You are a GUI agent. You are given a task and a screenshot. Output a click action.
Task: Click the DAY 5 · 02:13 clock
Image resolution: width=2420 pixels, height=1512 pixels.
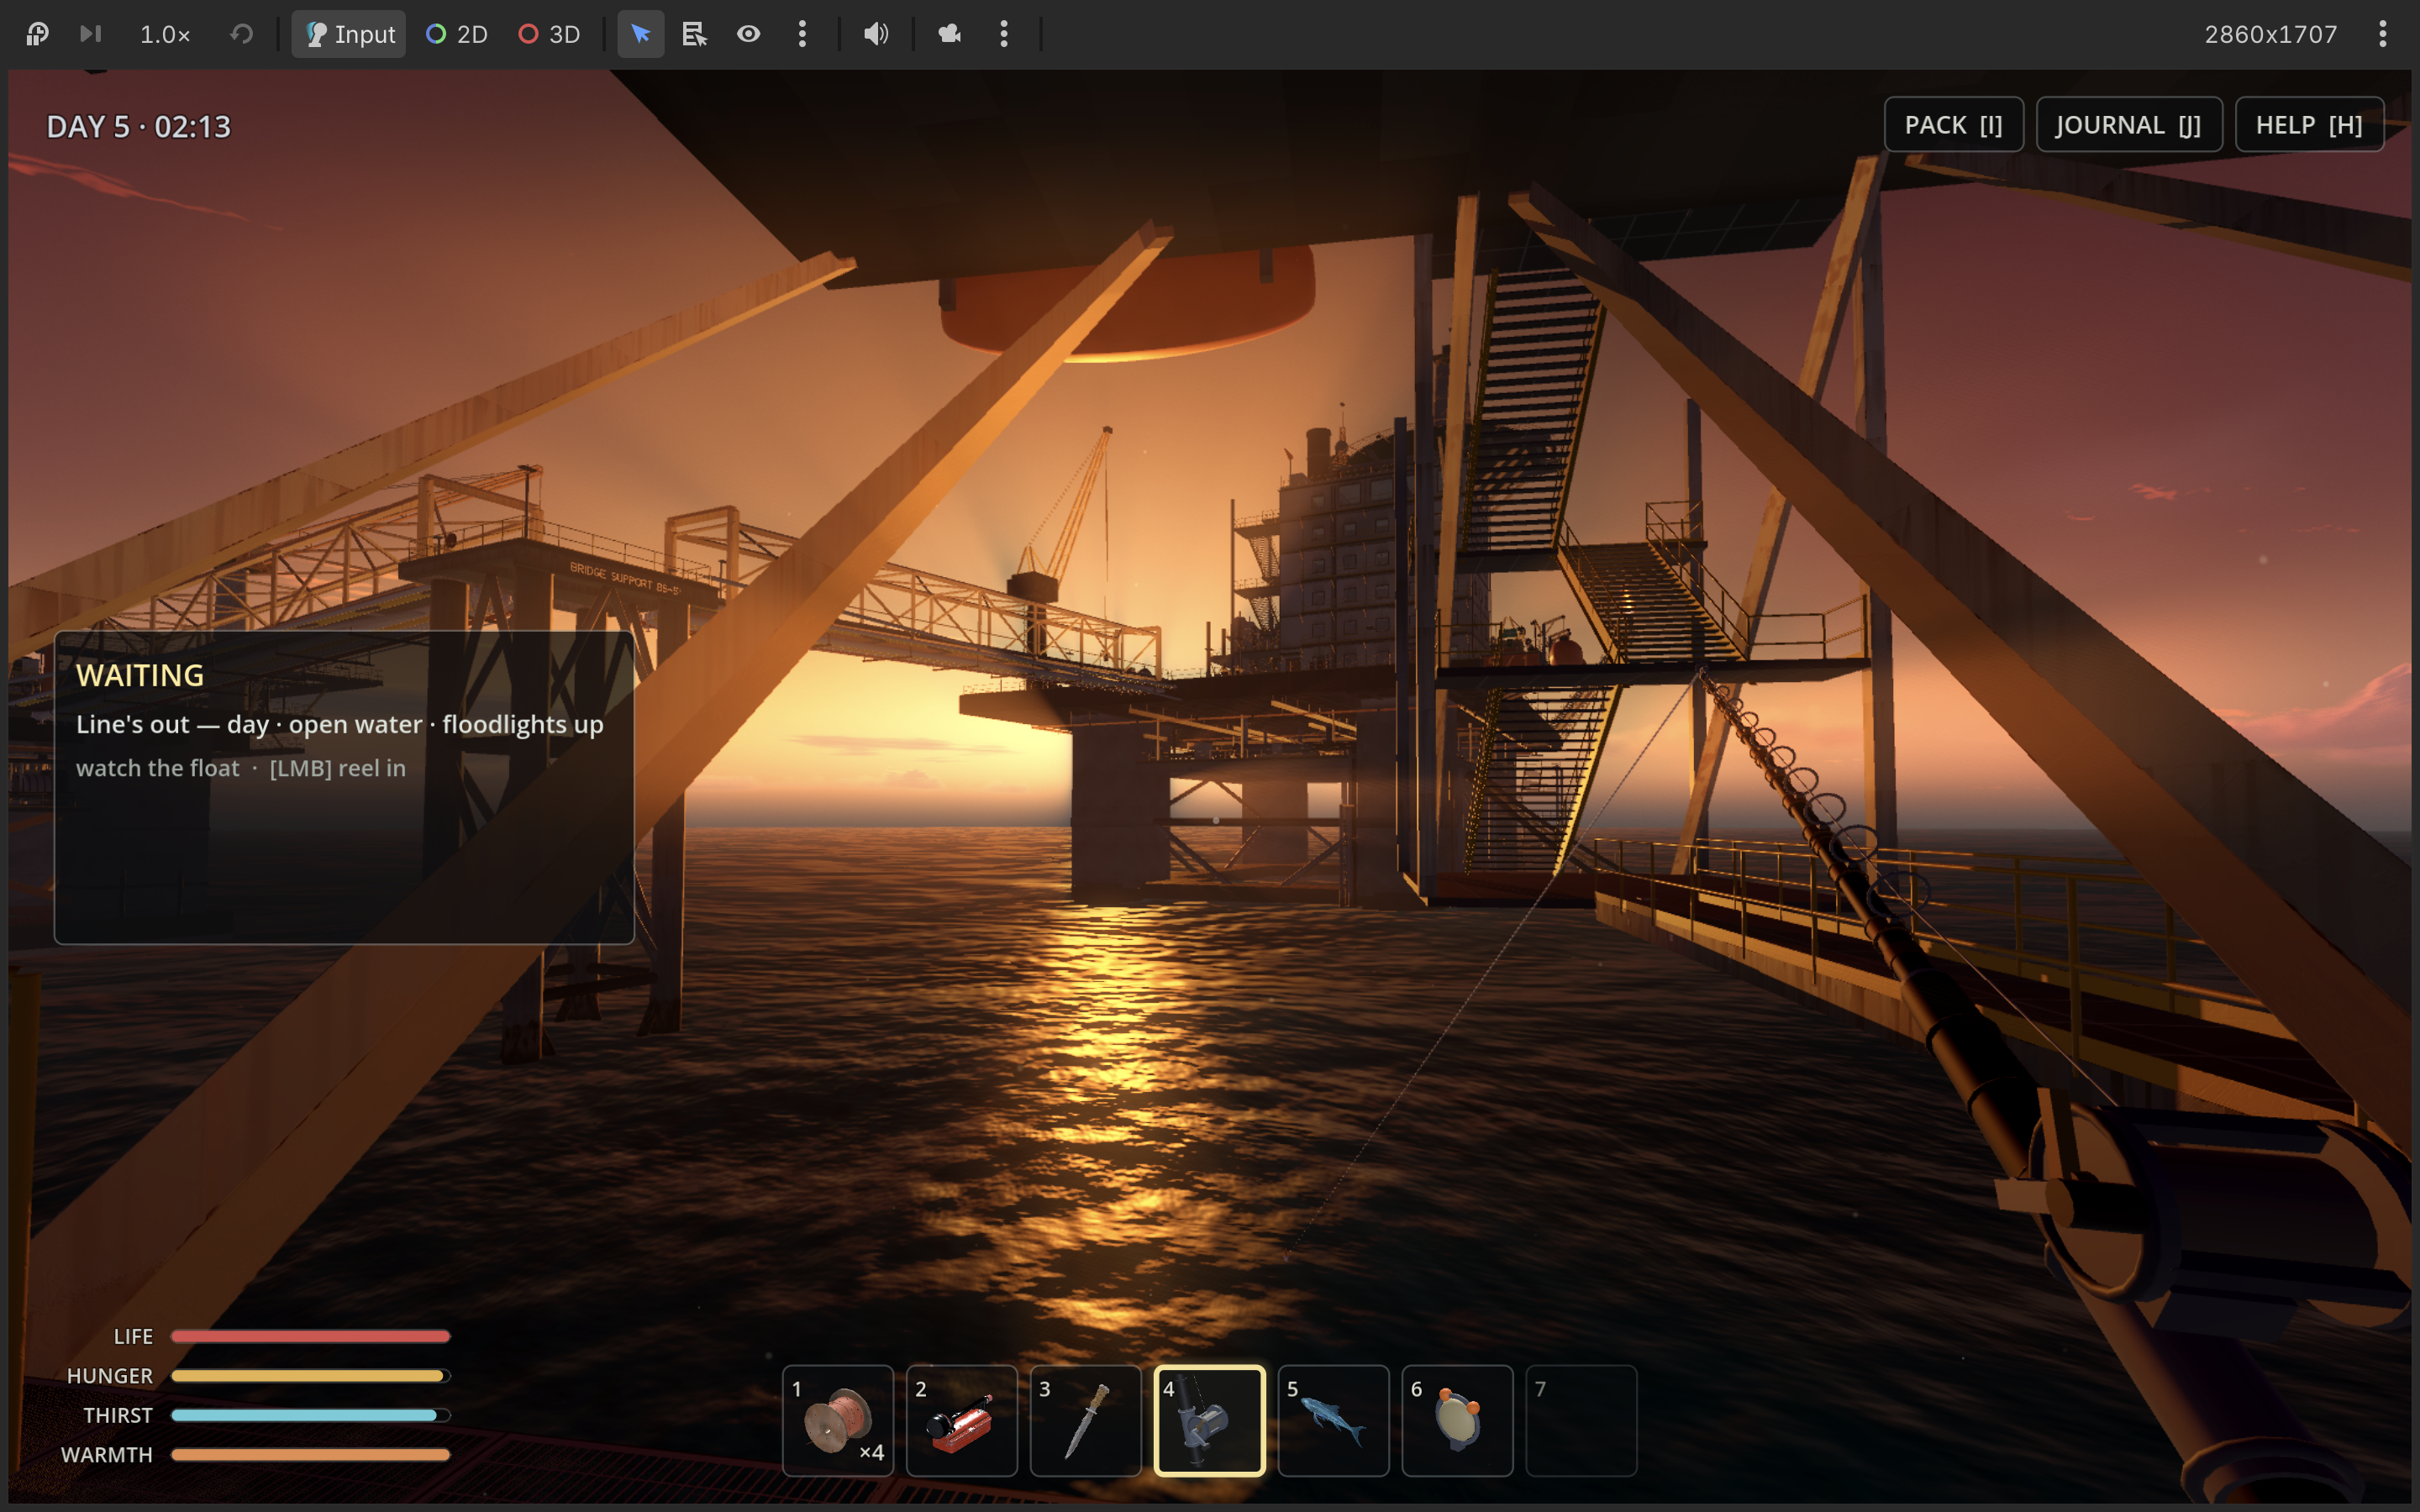(x=139, y=127)
